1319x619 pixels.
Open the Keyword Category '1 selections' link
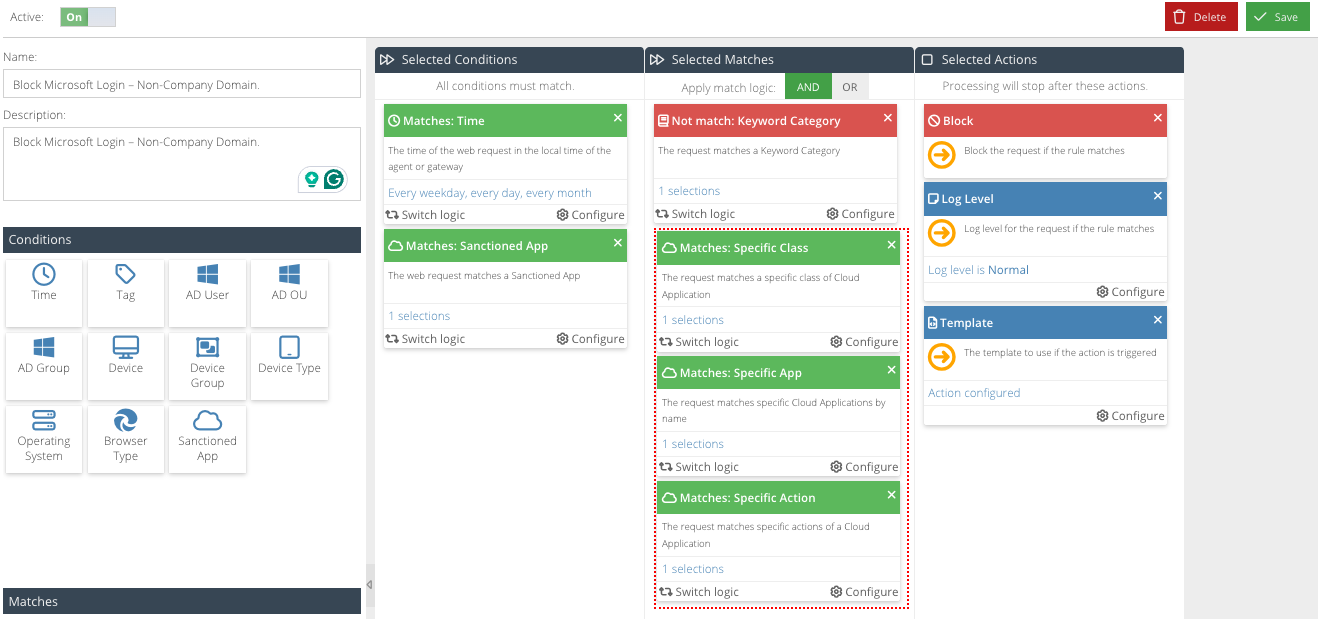689,191
